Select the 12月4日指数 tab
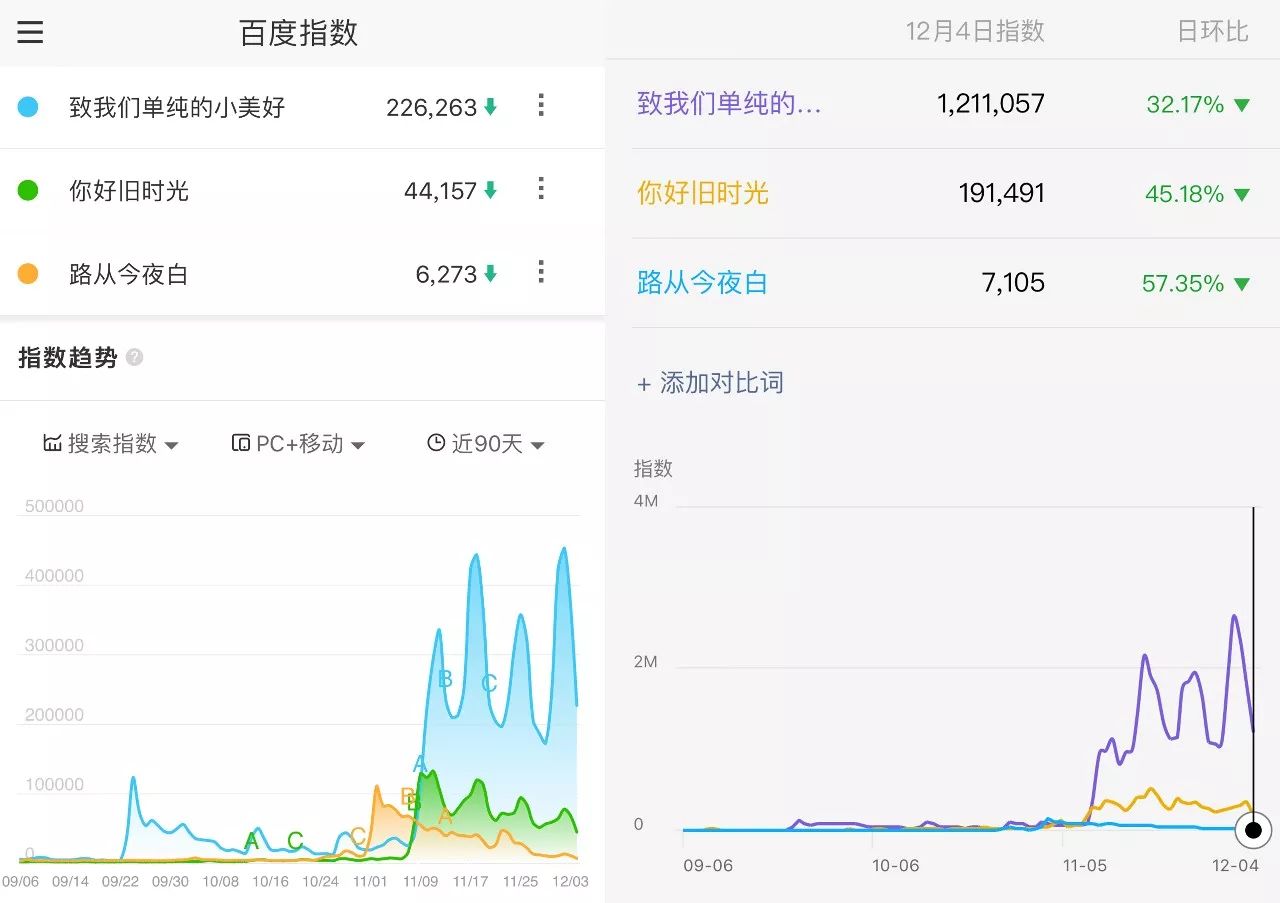This screenshot has width=1280, height=903. (973, 31)
